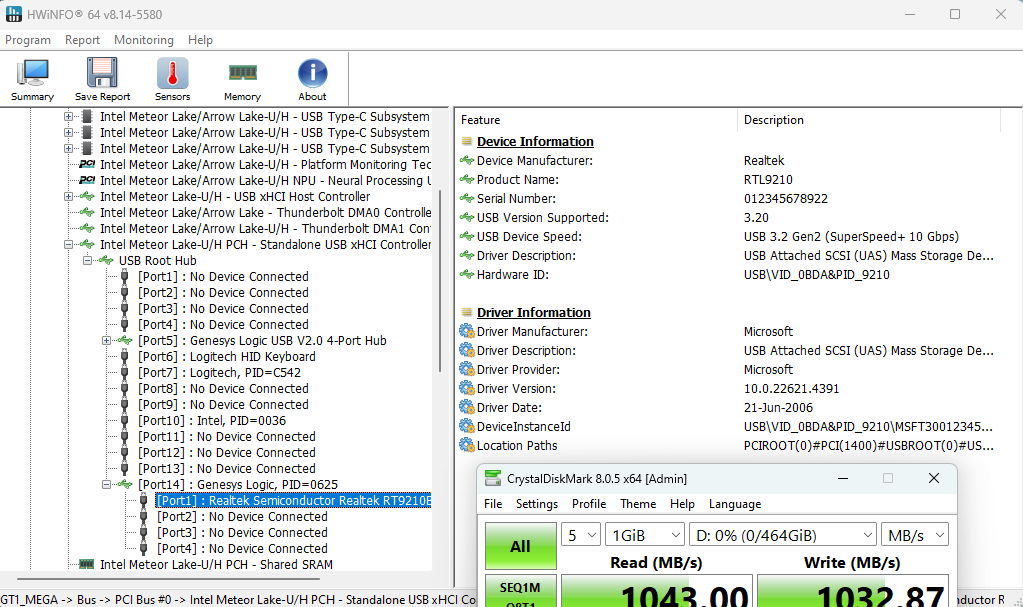Click the Driver Information section icon

(x=466, y=312)
